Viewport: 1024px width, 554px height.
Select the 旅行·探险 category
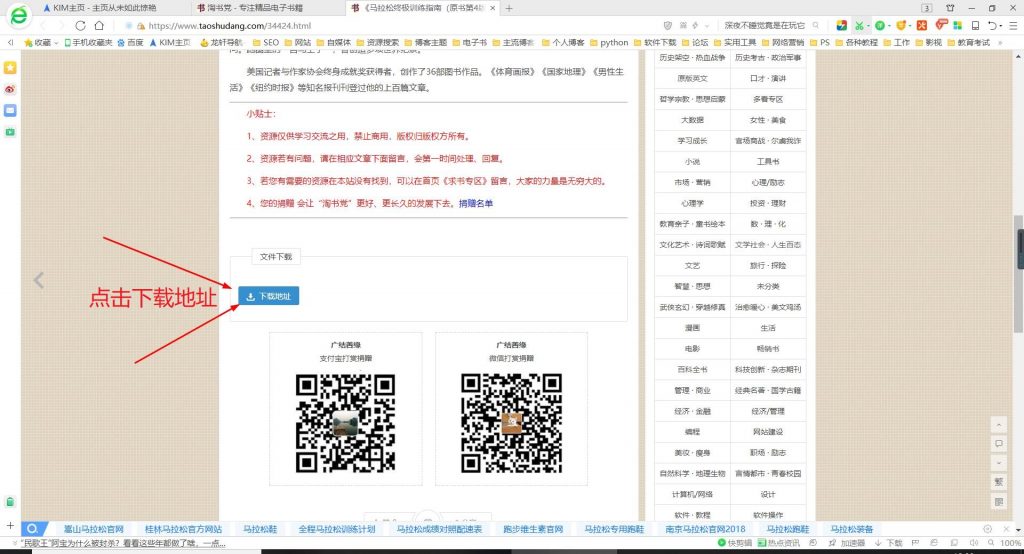coord(768,265)
